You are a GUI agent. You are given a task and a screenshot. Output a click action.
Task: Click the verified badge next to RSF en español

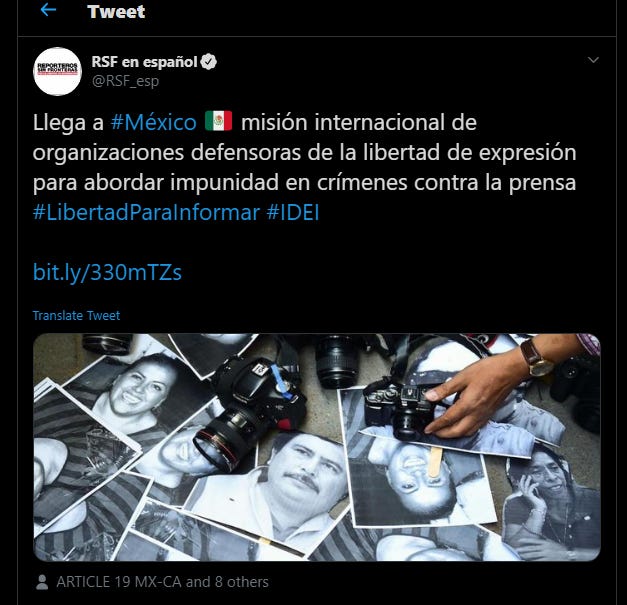tap(208, 62)
